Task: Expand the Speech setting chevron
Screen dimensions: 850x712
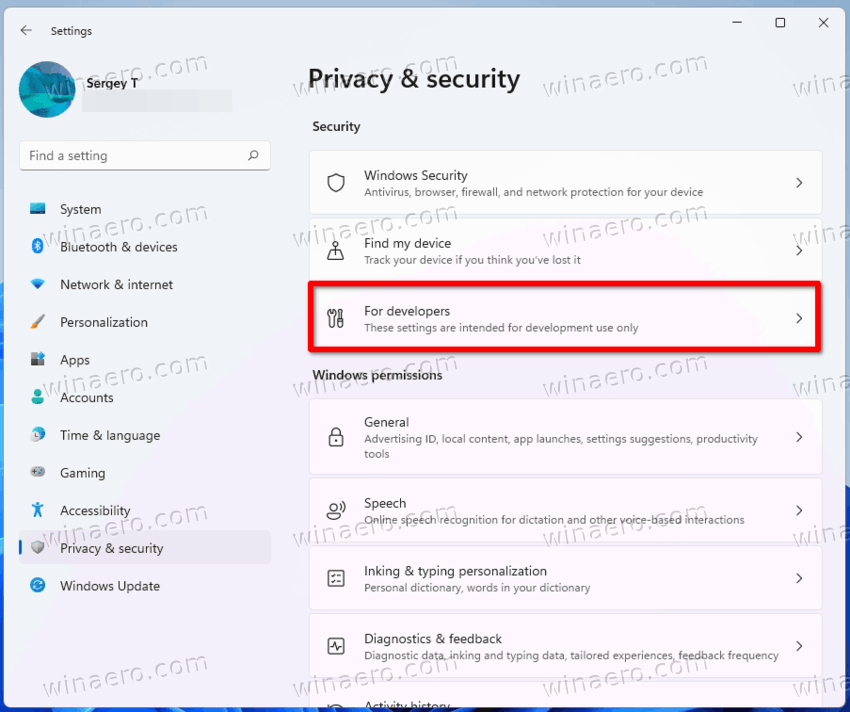Action: [x=799, y=510]
